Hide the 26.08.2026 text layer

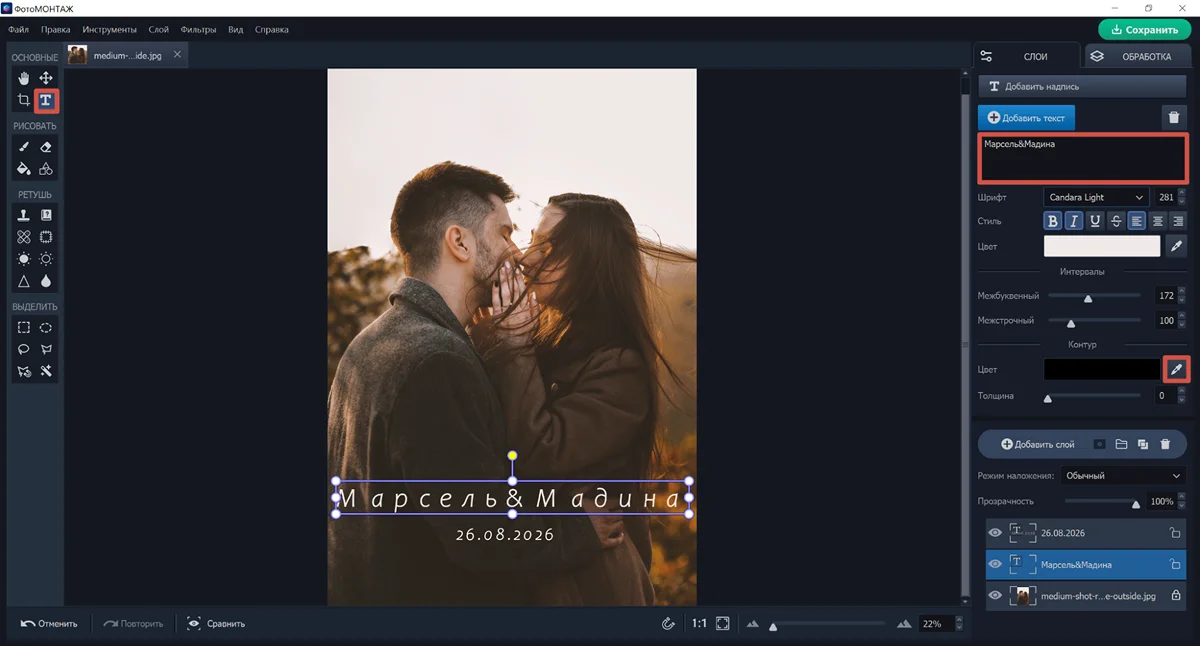pyautogui.click(x=995, y=534)
